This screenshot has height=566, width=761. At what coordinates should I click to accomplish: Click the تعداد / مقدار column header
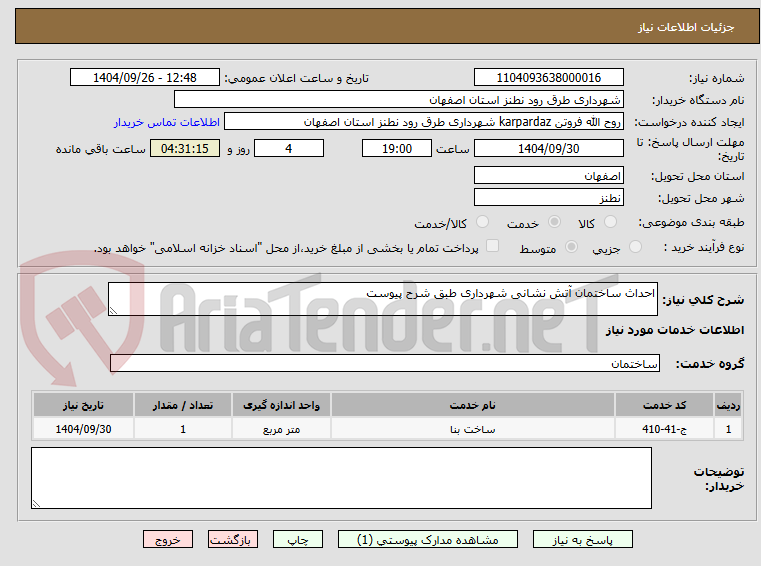pos(183,405)
